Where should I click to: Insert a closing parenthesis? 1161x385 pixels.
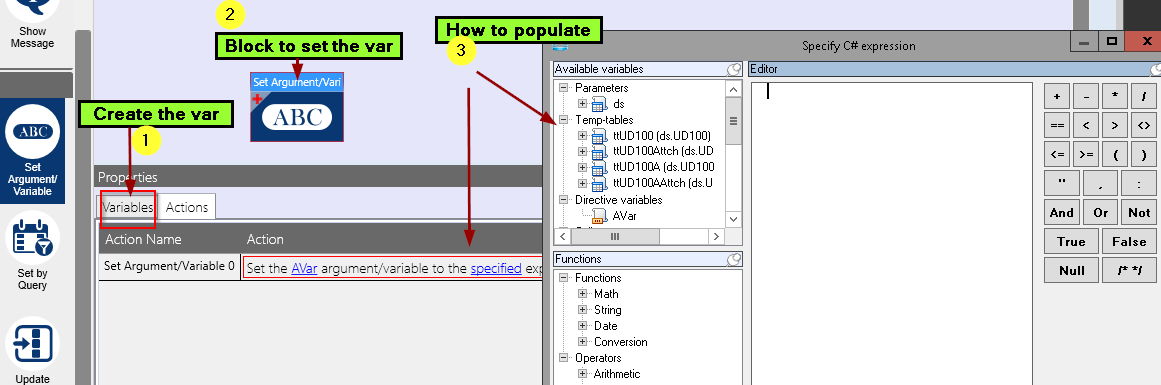(1144, 155)
